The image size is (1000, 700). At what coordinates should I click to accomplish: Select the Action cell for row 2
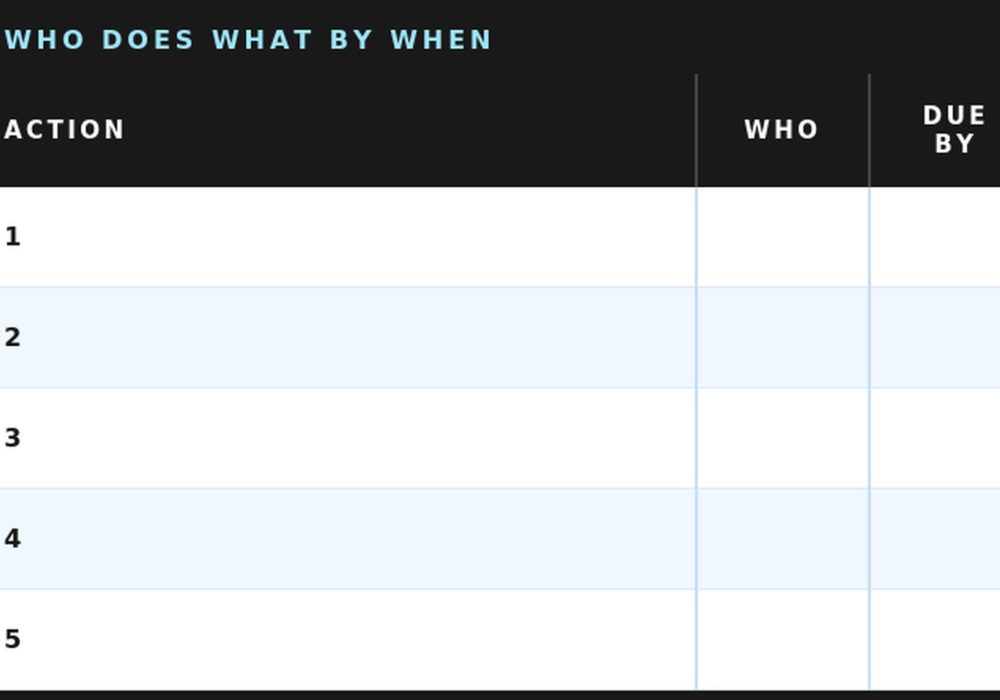(x=350, y=338)
